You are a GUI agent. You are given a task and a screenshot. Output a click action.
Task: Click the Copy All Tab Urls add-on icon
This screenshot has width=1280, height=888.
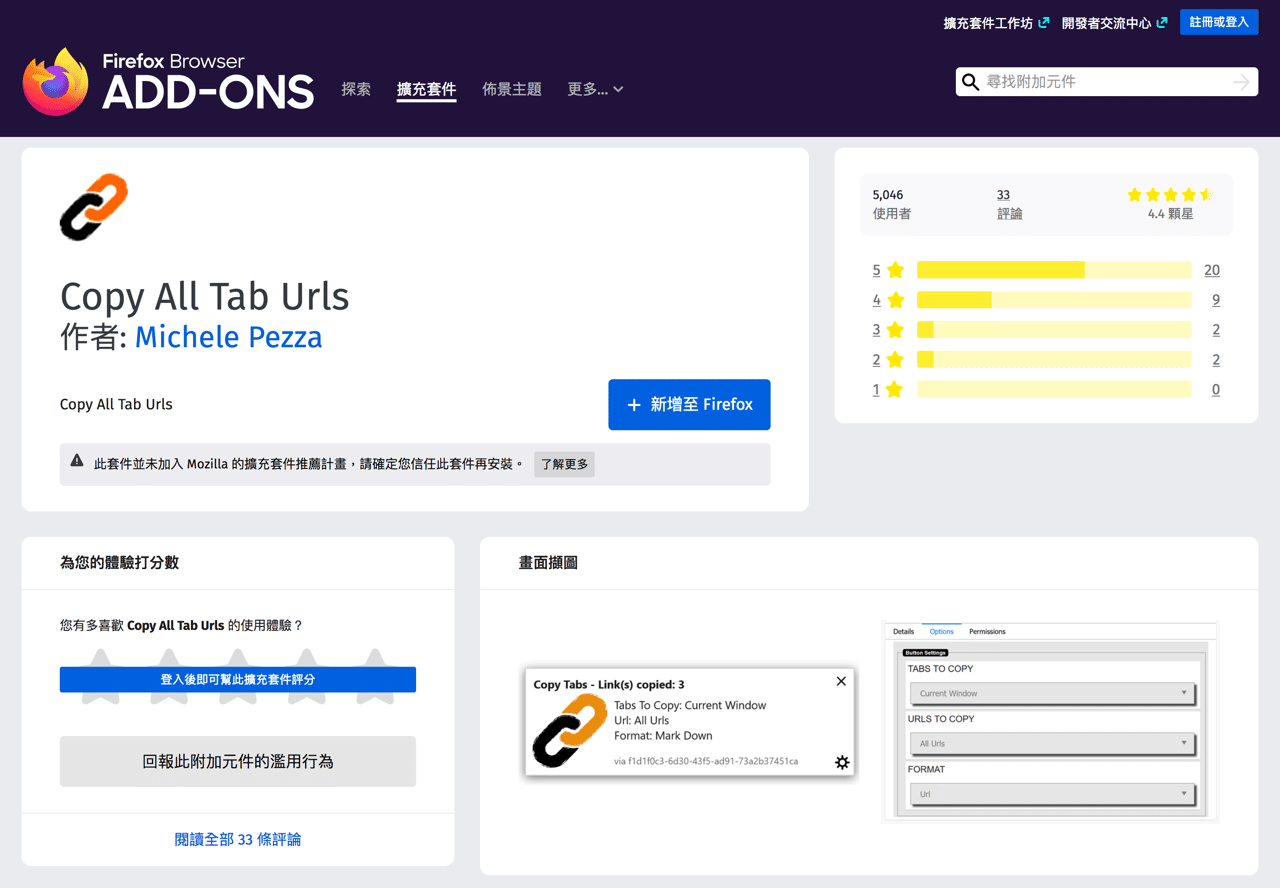coord(93,207)
